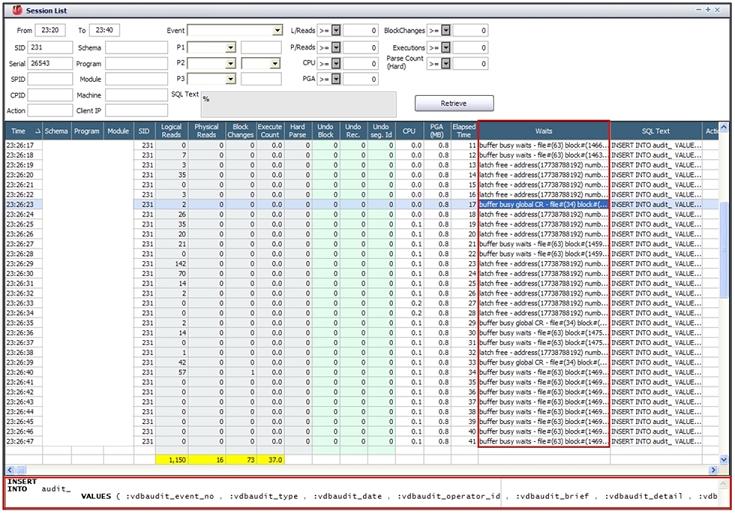Open the first P2 dropdown
The image size is (735, 514).
[x=230, y=63]
